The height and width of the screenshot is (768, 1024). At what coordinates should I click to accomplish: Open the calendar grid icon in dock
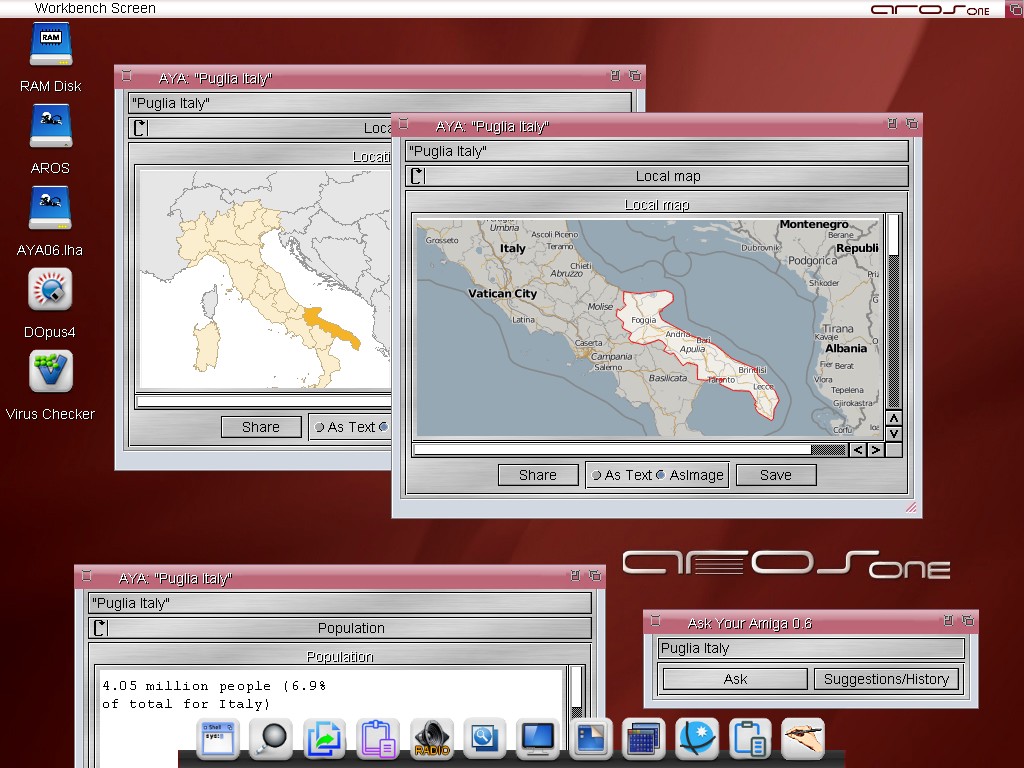click(643, 739)
